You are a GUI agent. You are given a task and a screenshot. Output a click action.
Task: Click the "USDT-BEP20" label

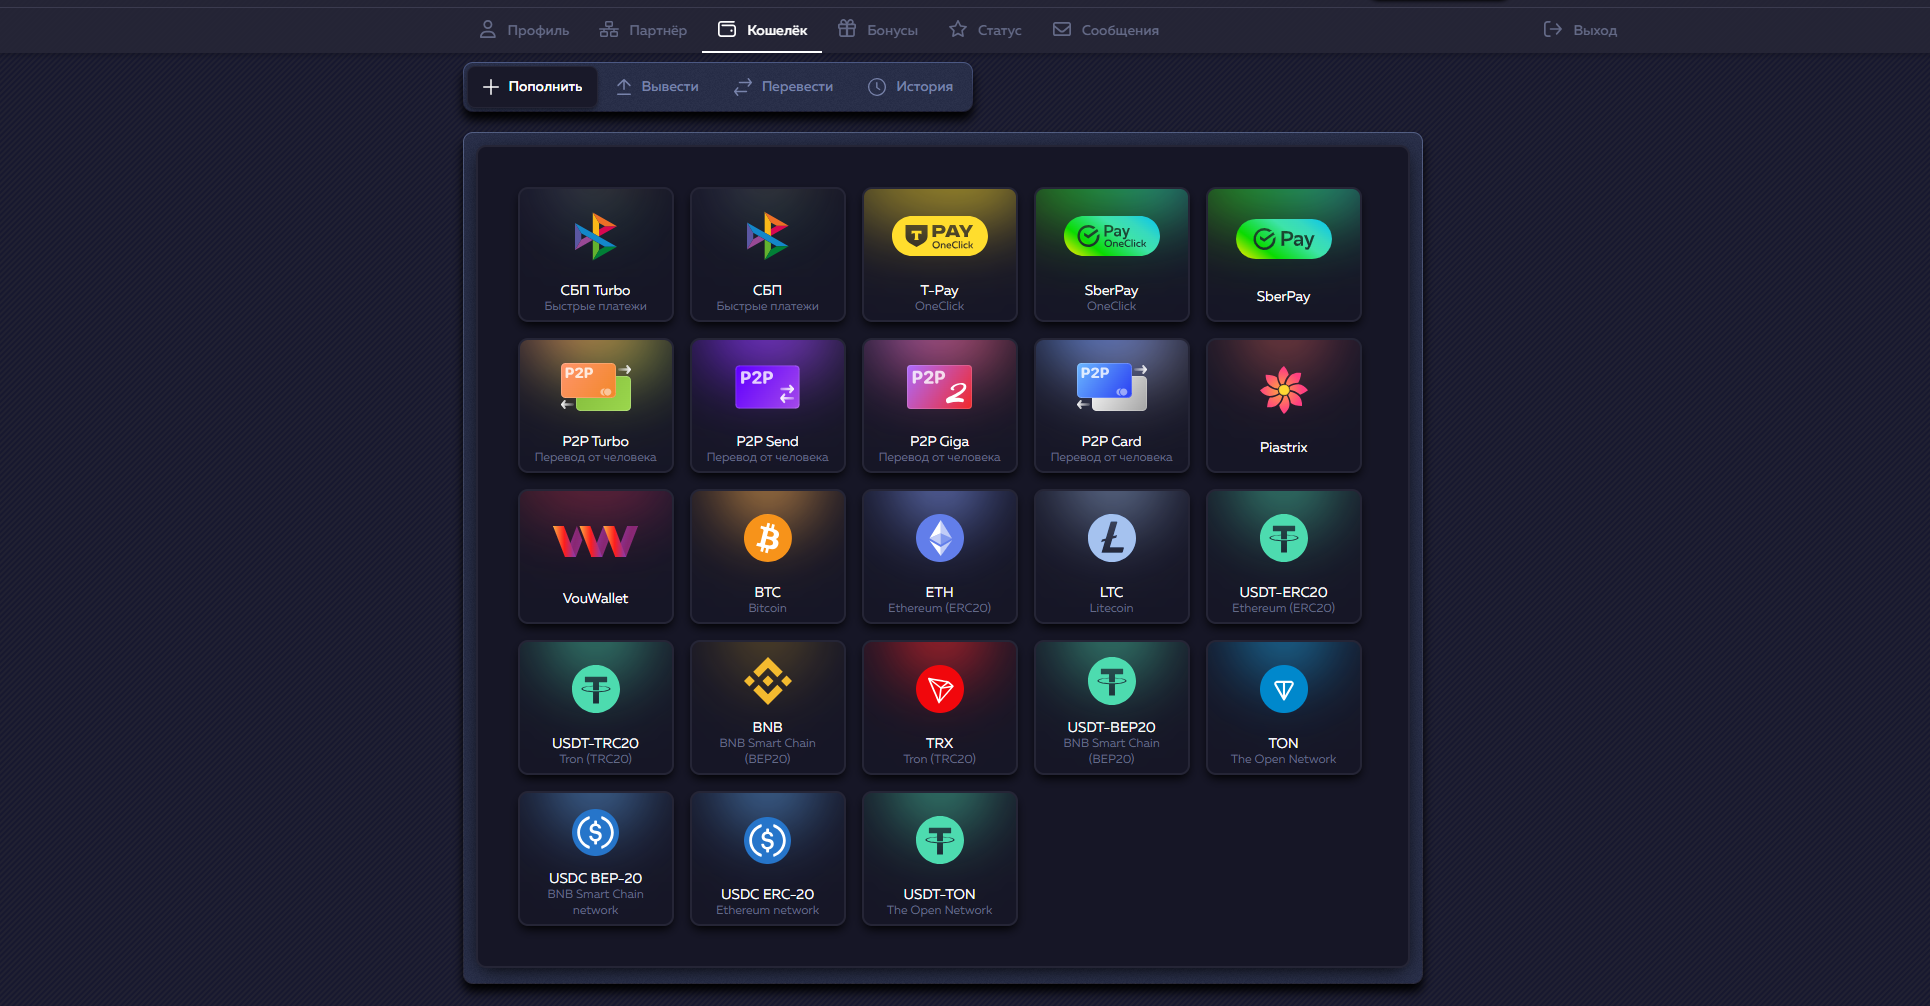point(1112,727)
